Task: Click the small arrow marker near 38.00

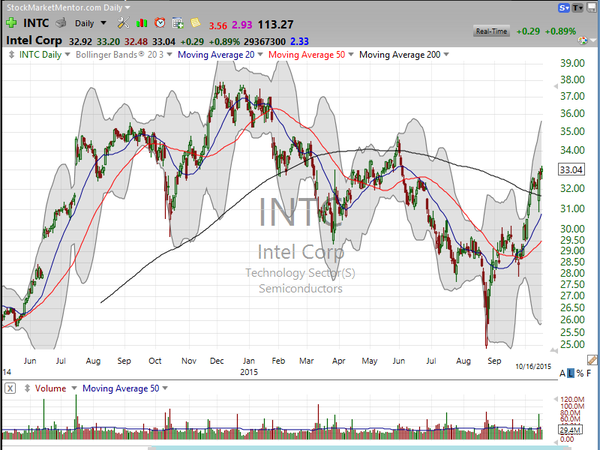Action: (556, 86)
